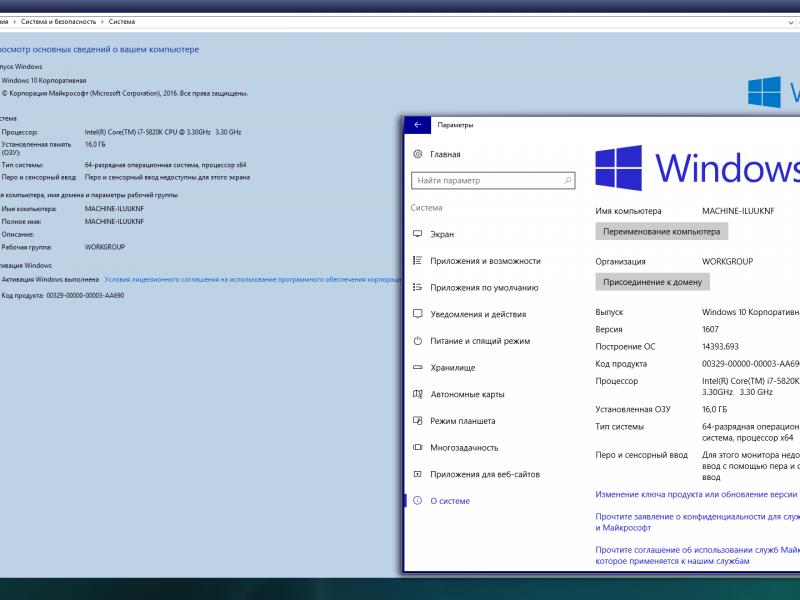
Task: Open Приложения для веб-сайтов
Action: tap(485, 474)
